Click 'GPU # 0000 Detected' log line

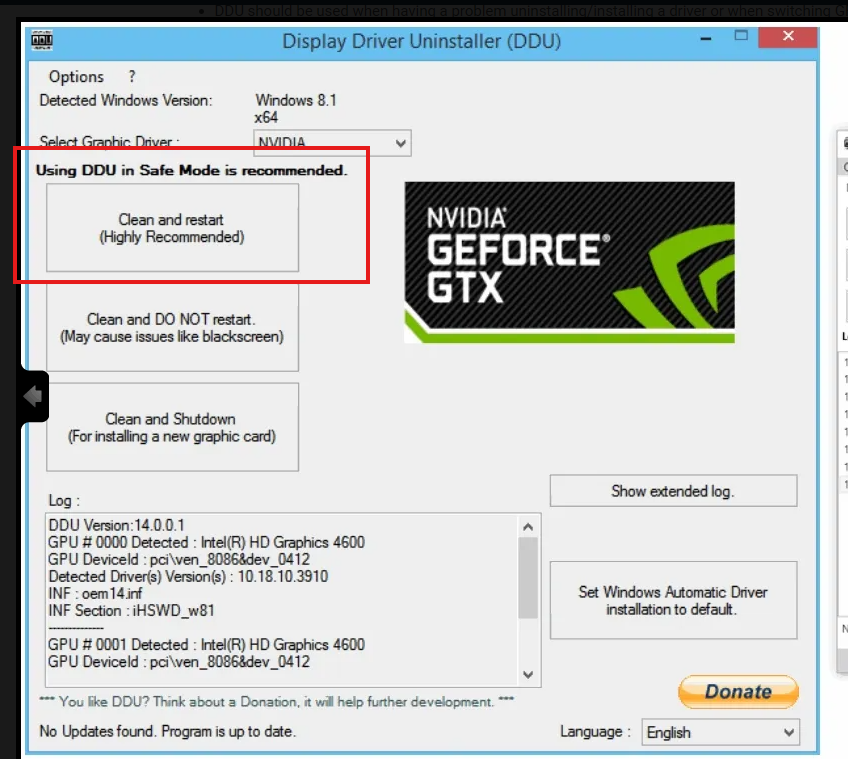point(207,542)
